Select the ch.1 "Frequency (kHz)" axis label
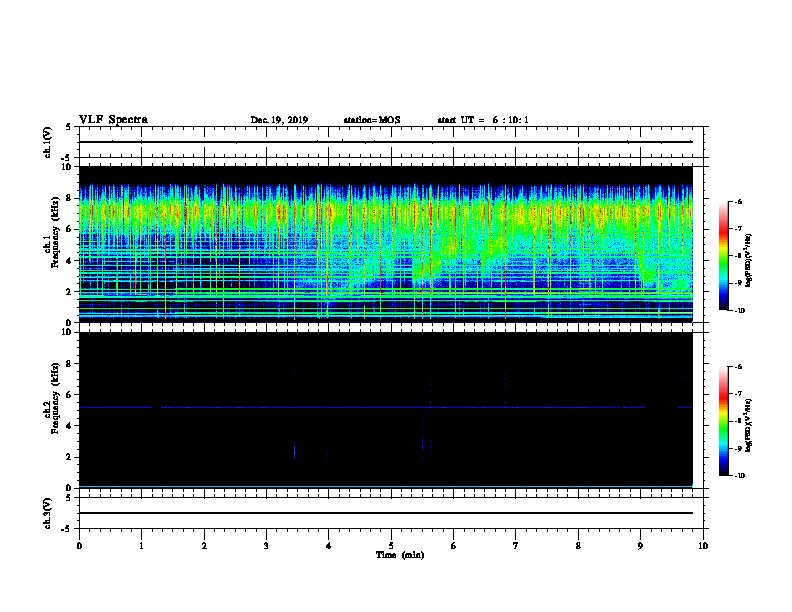This screenshot has width=792, height=612. click(54, 232)
